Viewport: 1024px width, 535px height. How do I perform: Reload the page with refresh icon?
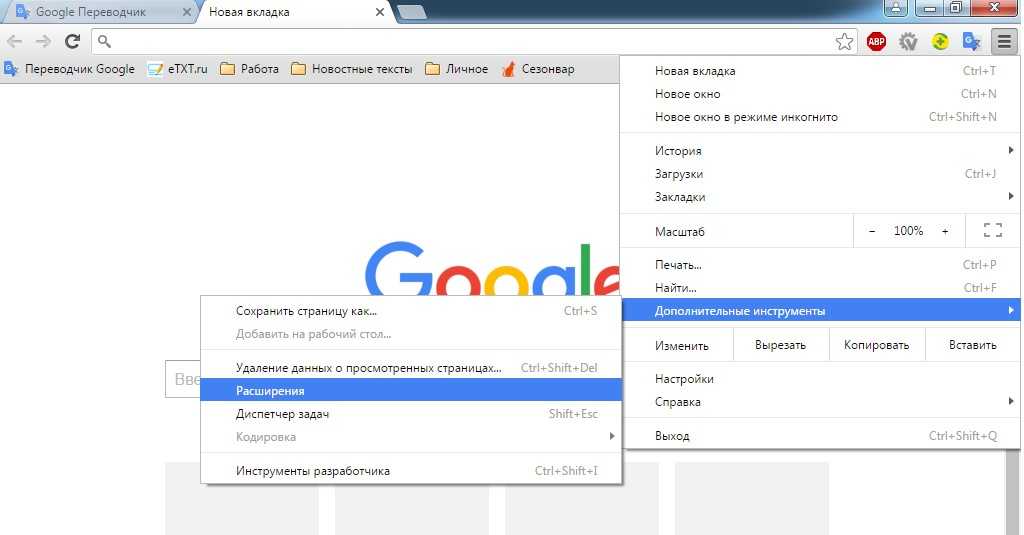(x=72, y=41)
